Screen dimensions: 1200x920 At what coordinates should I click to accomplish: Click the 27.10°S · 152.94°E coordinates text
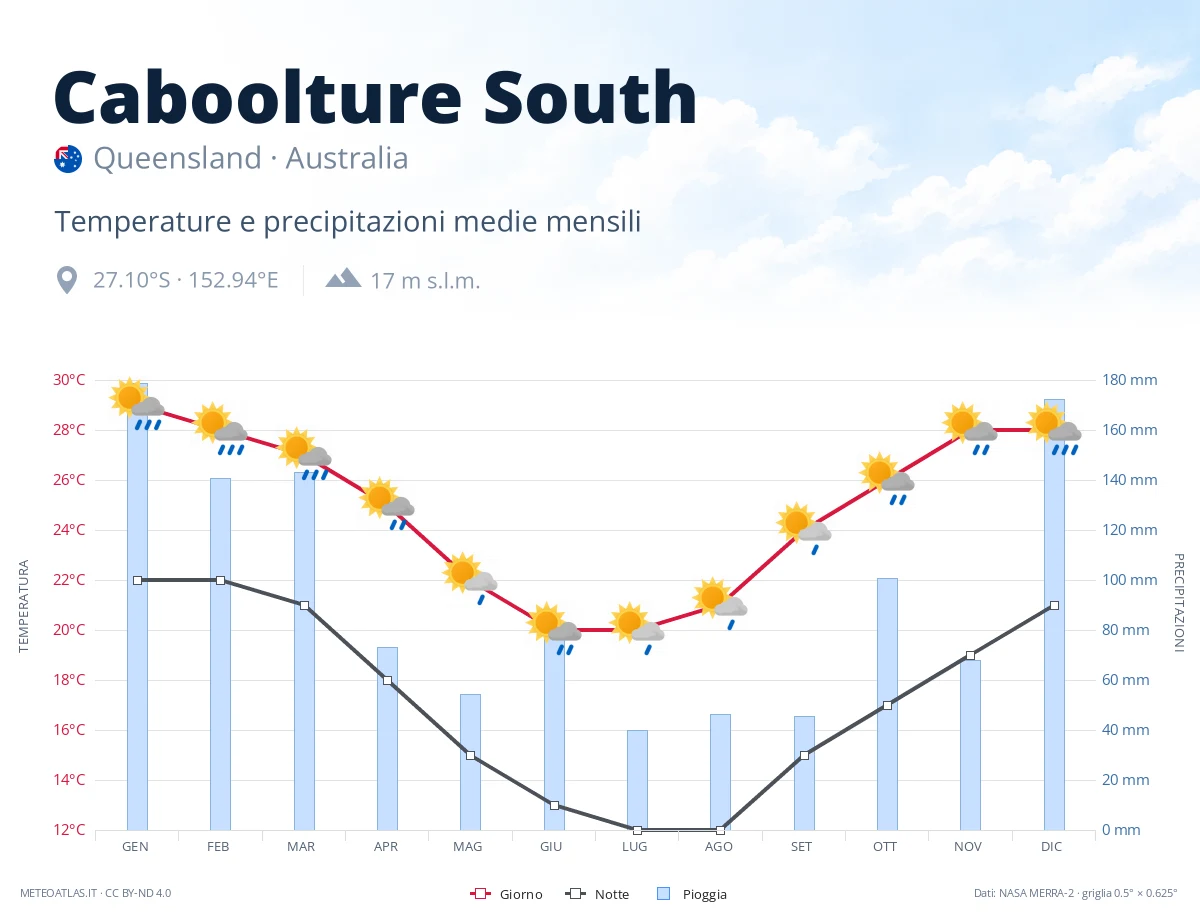click(x=186, y=280)
